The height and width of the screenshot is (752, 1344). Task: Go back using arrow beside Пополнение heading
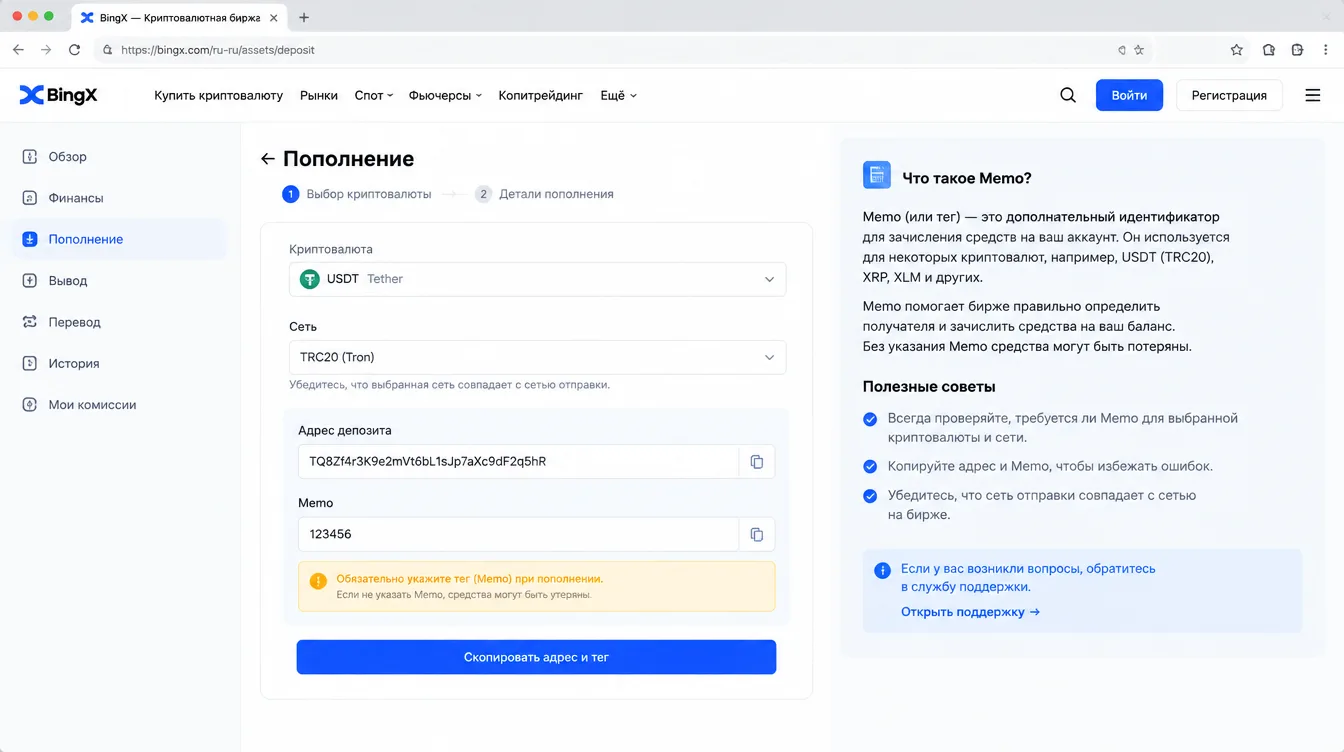click(267, 159)
